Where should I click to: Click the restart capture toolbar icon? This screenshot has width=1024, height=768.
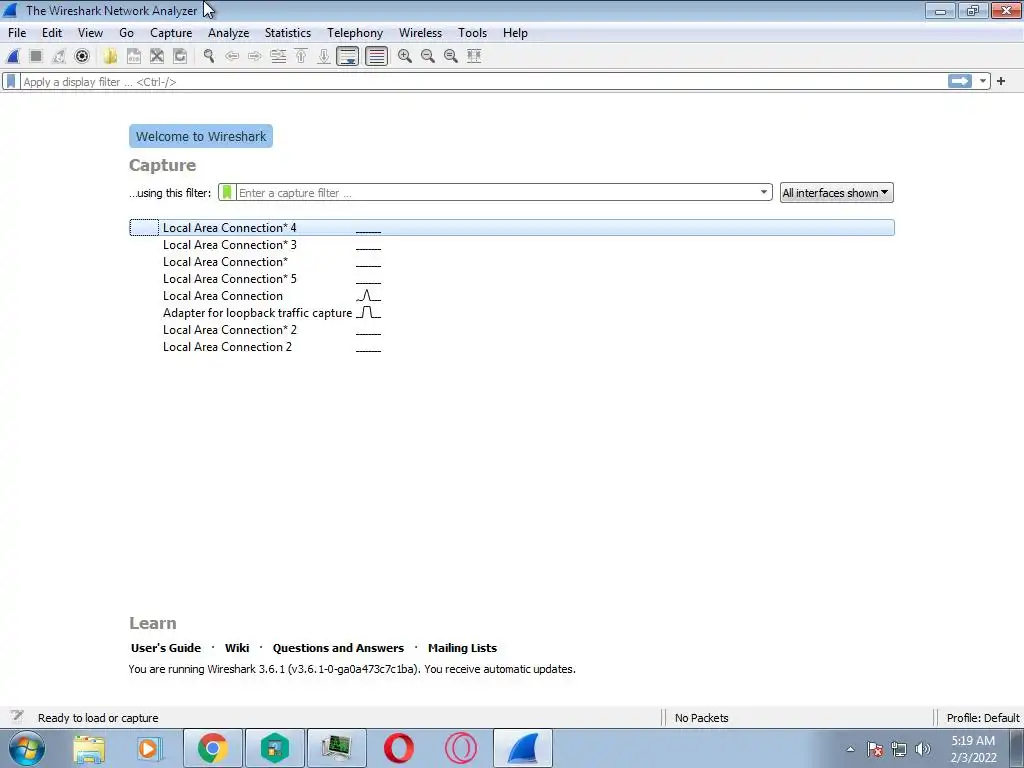click(59, 56)
